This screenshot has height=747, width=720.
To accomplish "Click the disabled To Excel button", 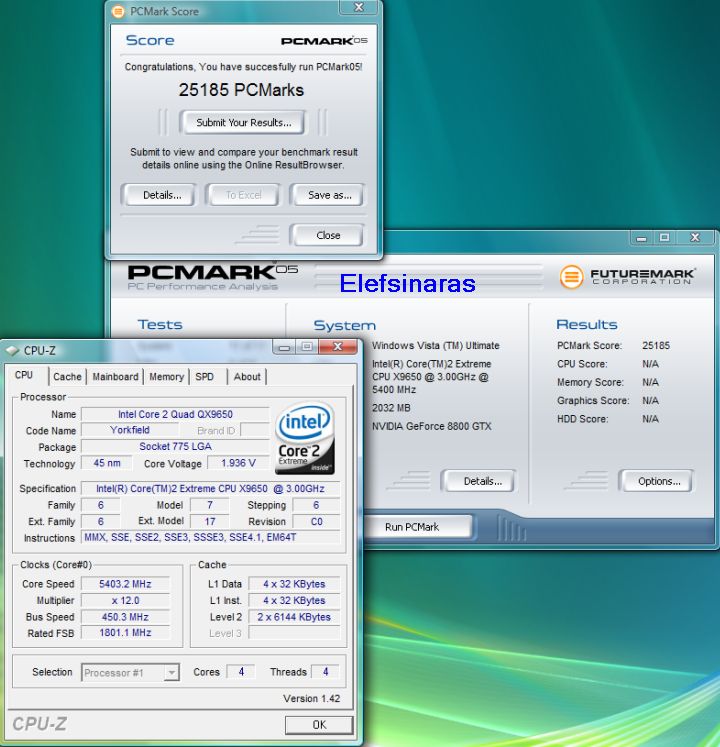I will click(x=243, y=195).
